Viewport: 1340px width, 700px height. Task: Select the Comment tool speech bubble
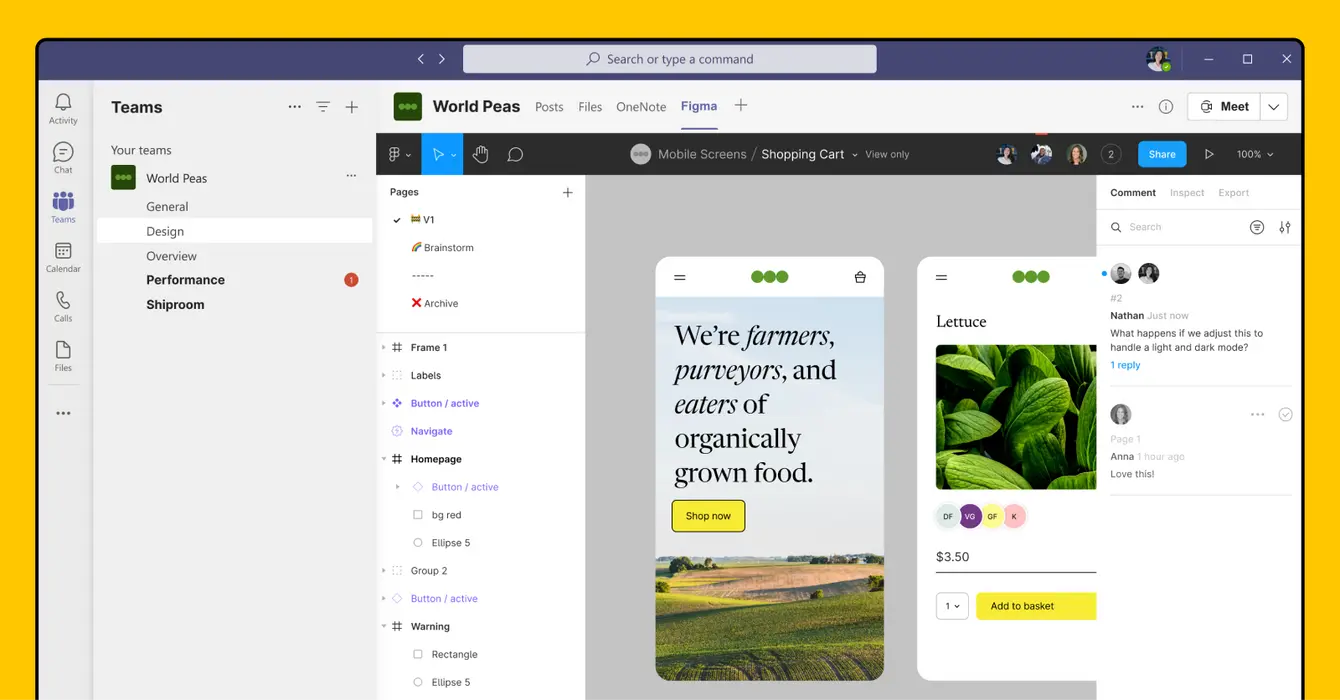click(515, 154)
